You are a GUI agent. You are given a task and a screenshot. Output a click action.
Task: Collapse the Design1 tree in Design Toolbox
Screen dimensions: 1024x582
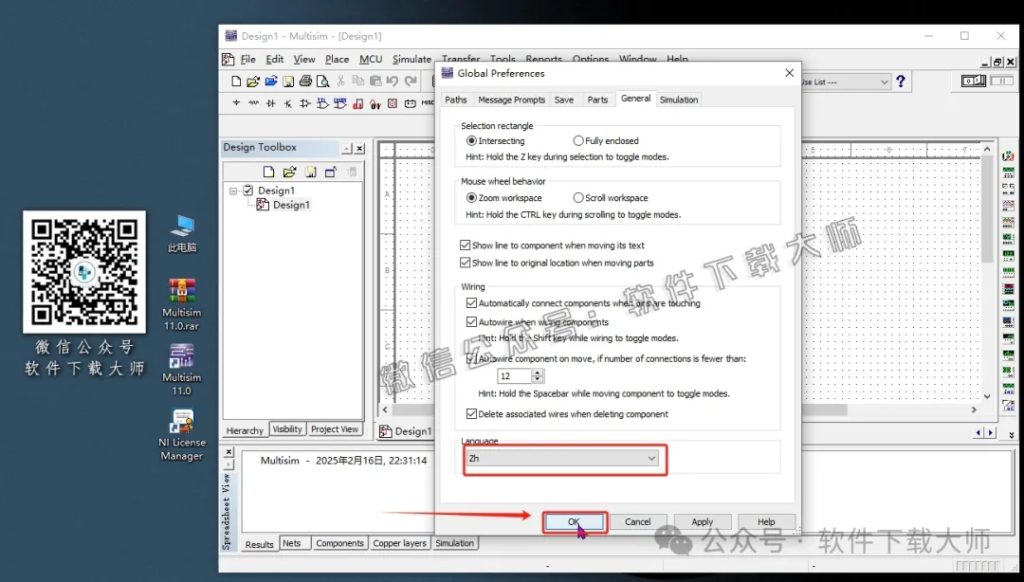(234, 190)
